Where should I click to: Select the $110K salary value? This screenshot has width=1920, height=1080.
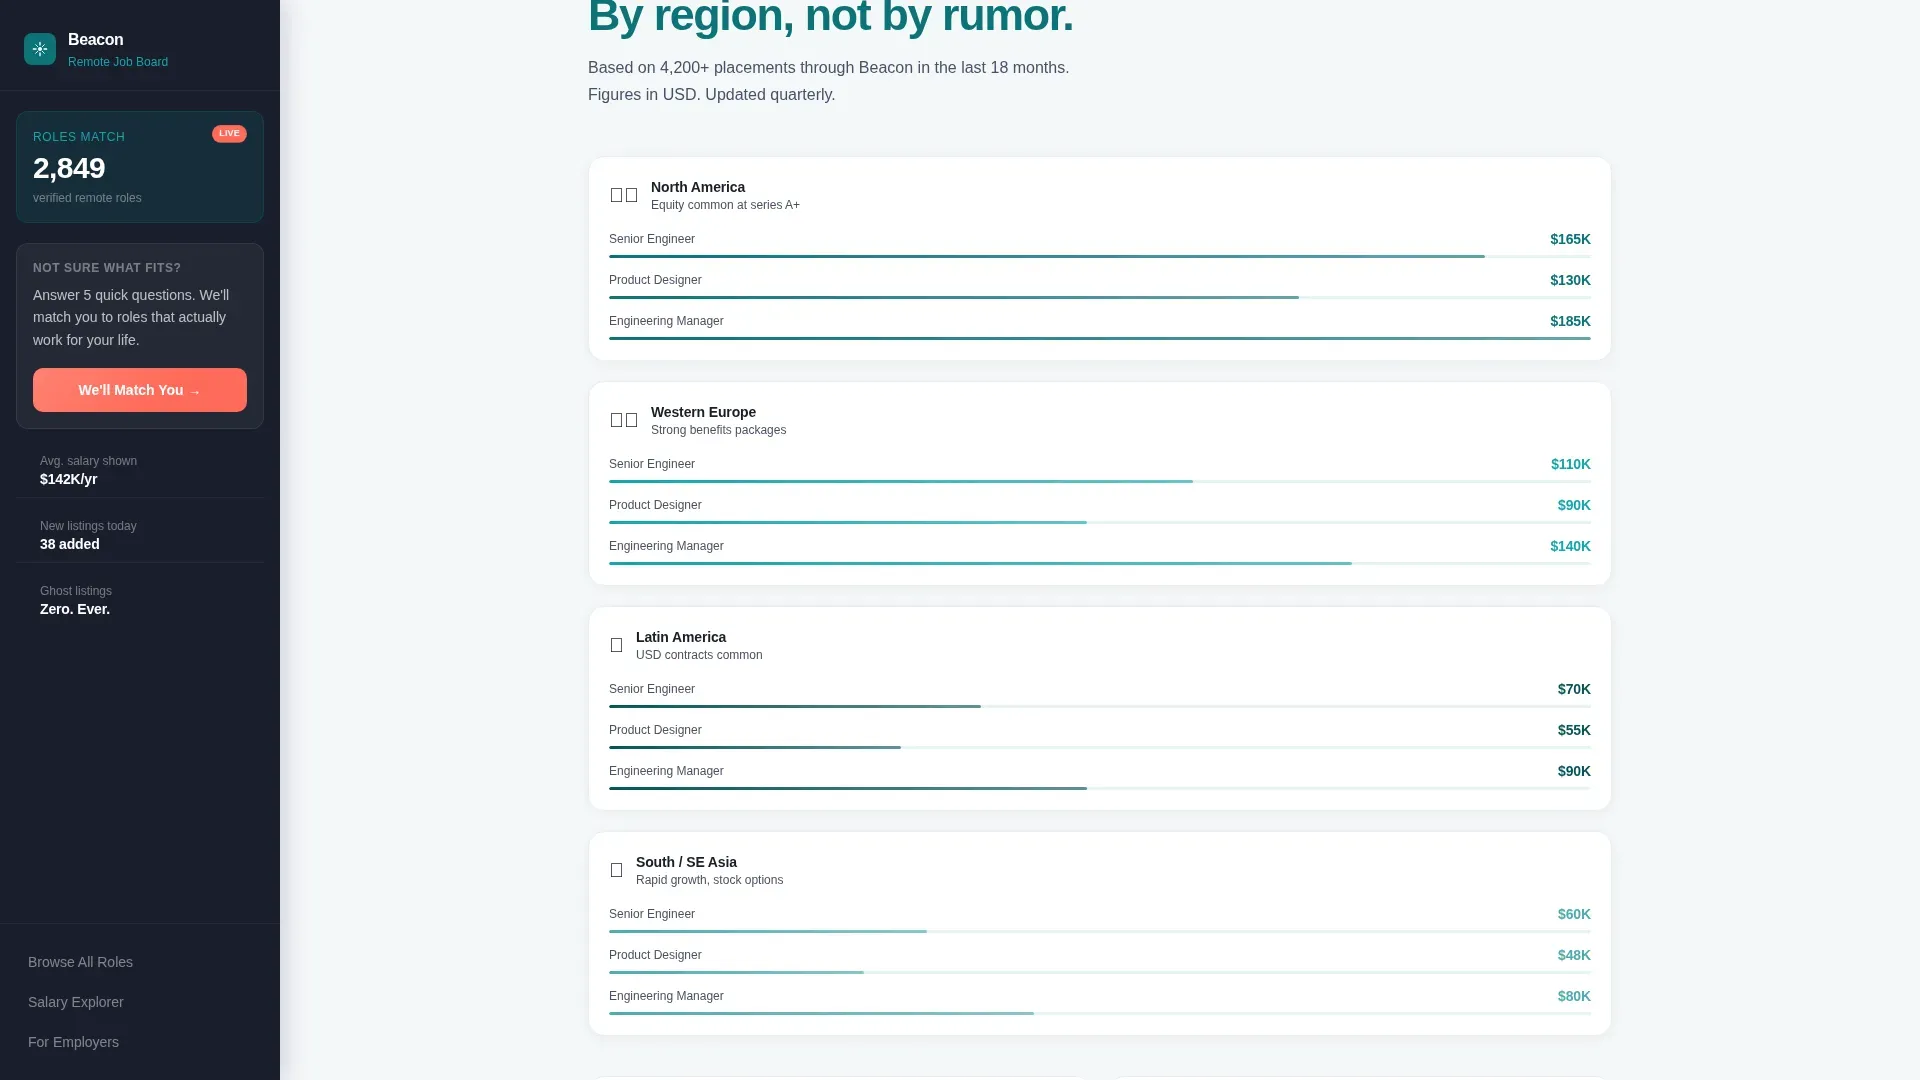(1571, 464)
